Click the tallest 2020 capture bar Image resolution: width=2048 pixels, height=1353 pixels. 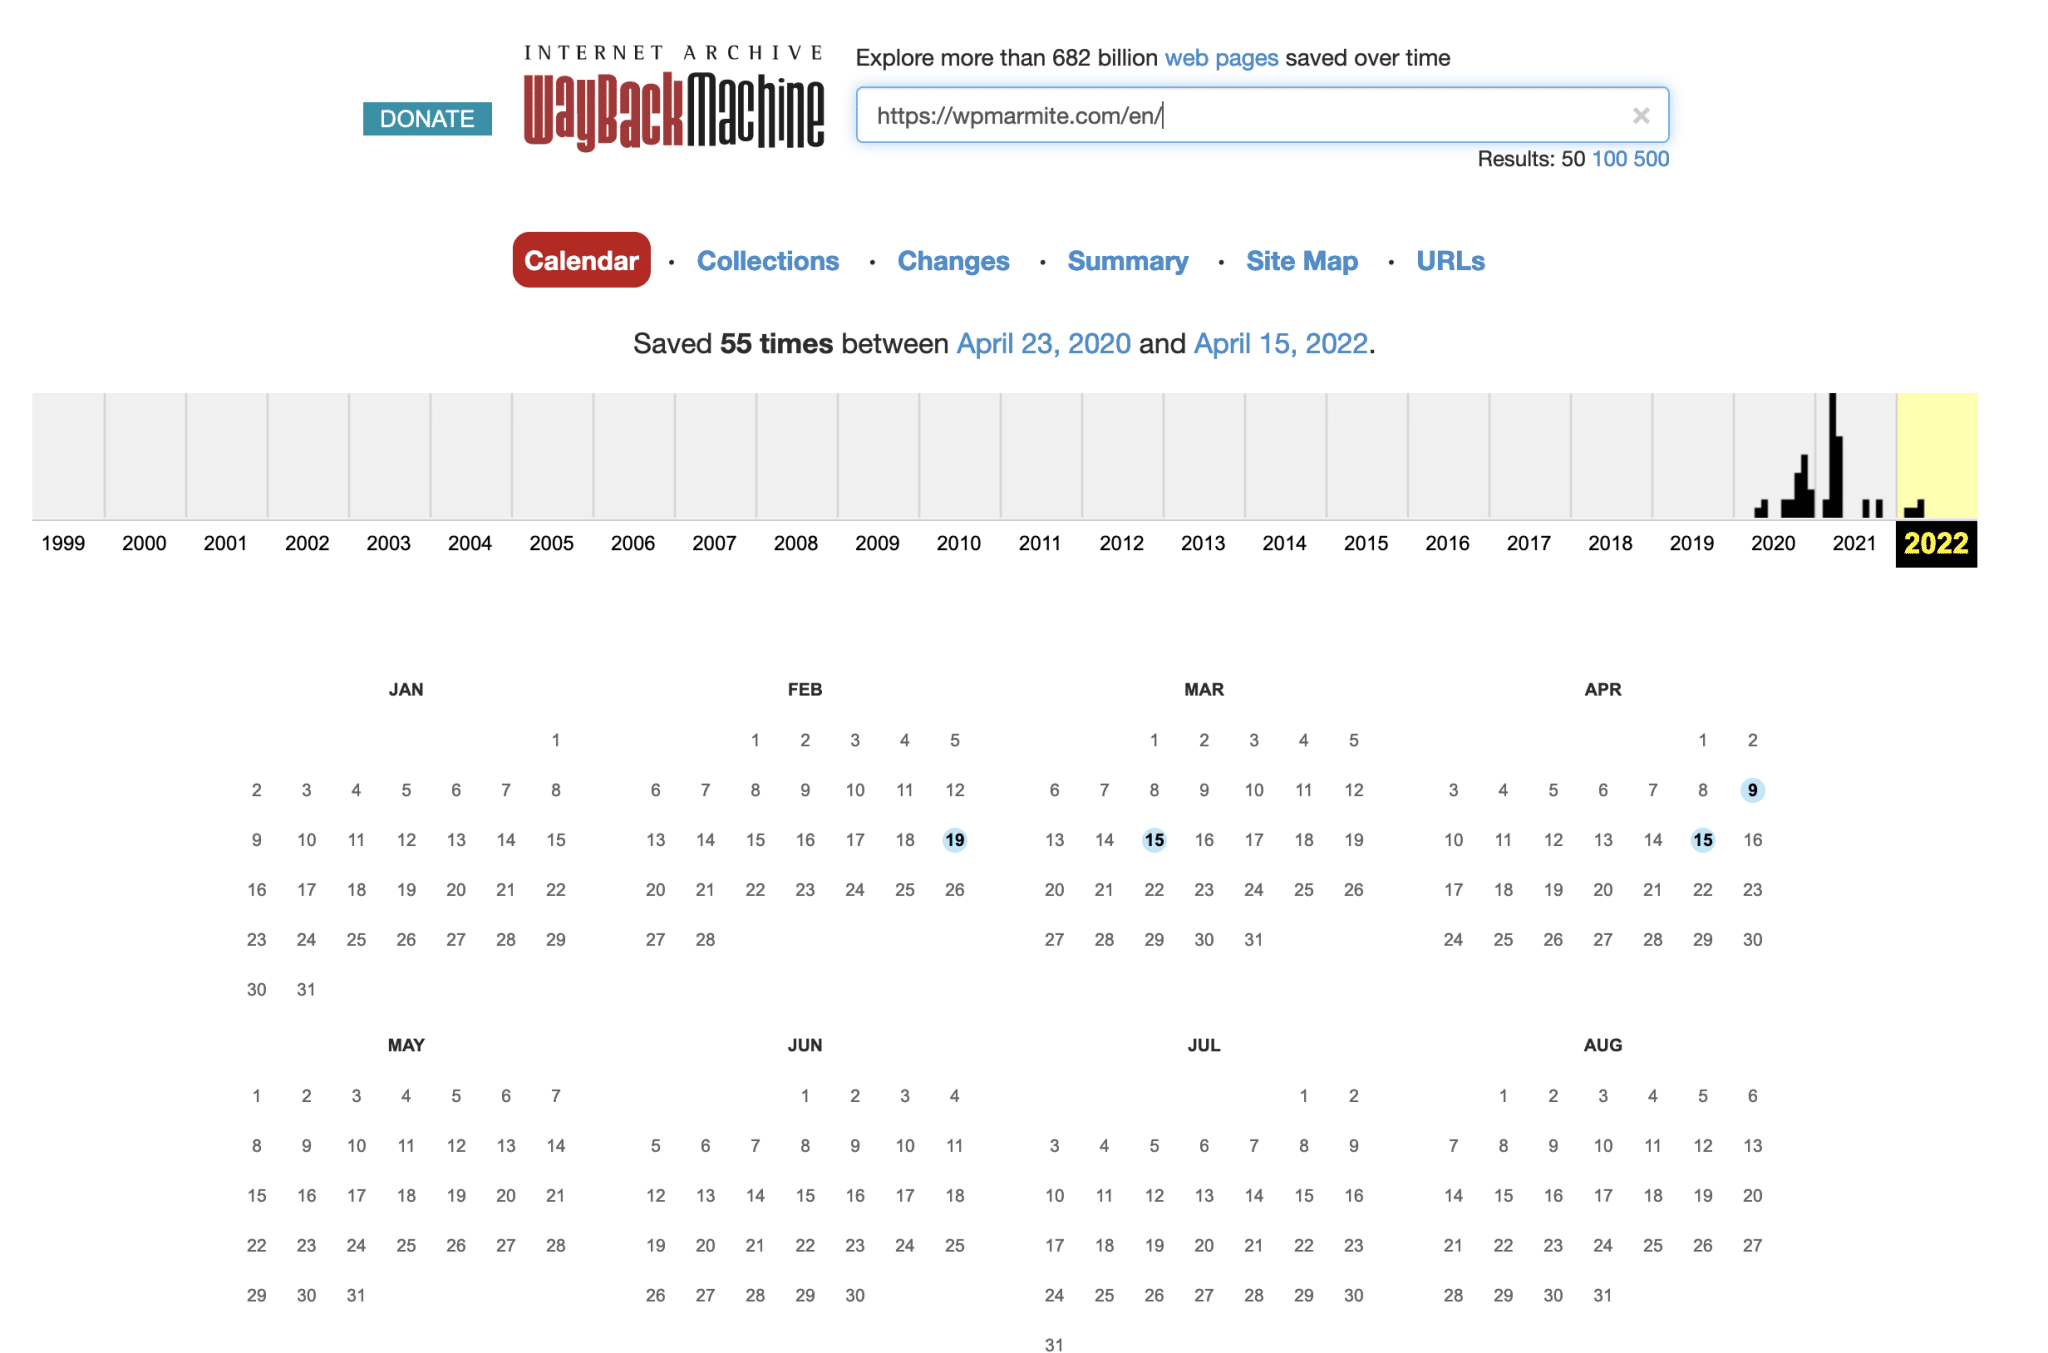pos(1804,486)
